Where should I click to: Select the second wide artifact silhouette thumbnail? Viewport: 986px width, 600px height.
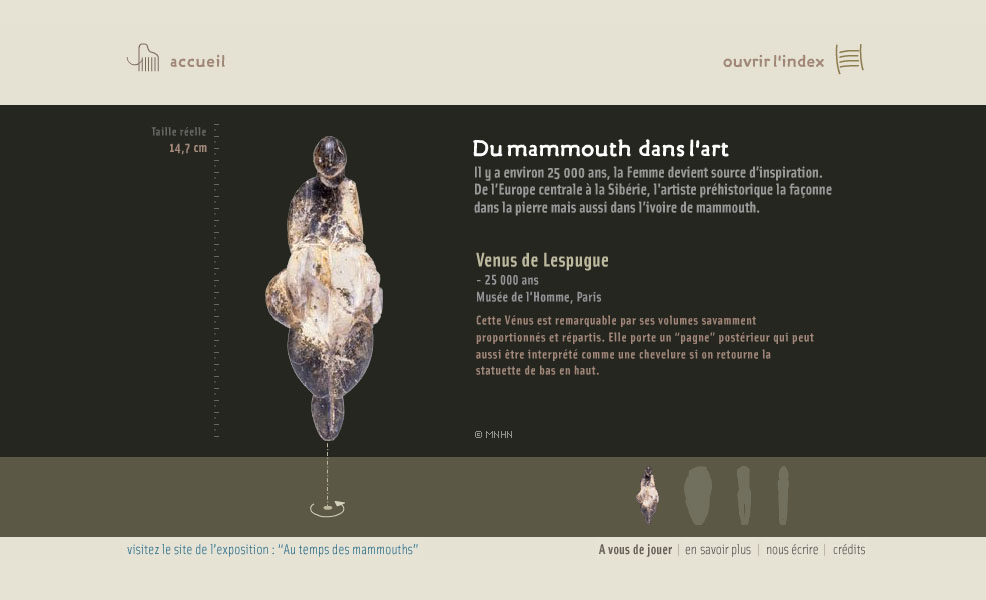click(698, 496)
